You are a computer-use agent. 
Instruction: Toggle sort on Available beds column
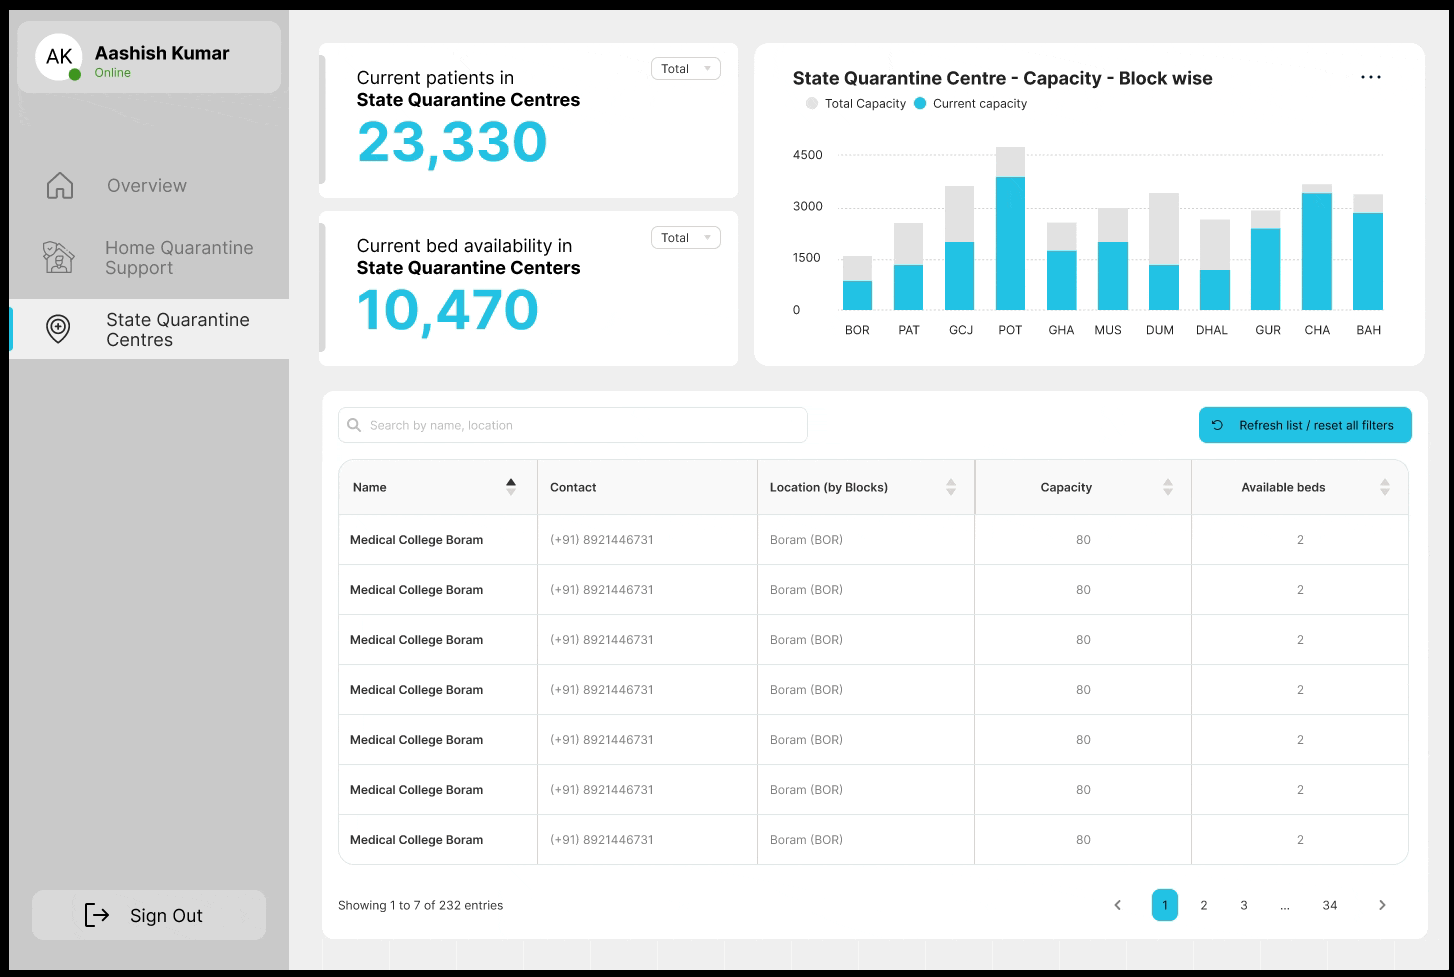coord(1385,487)
